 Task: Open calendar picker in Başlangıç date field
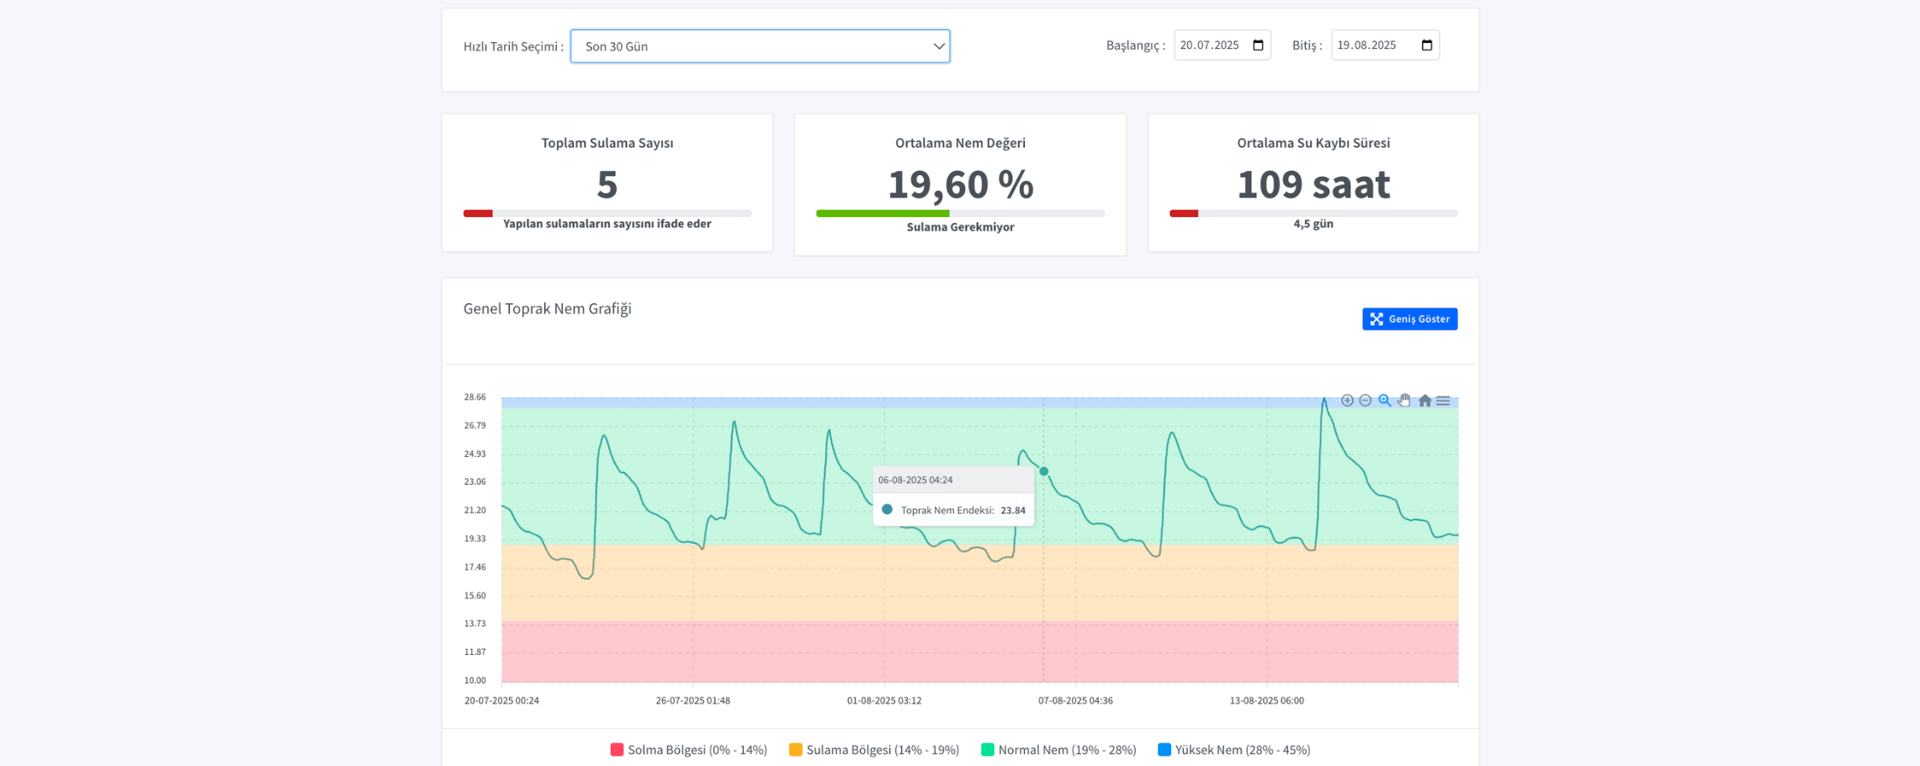1258,45
